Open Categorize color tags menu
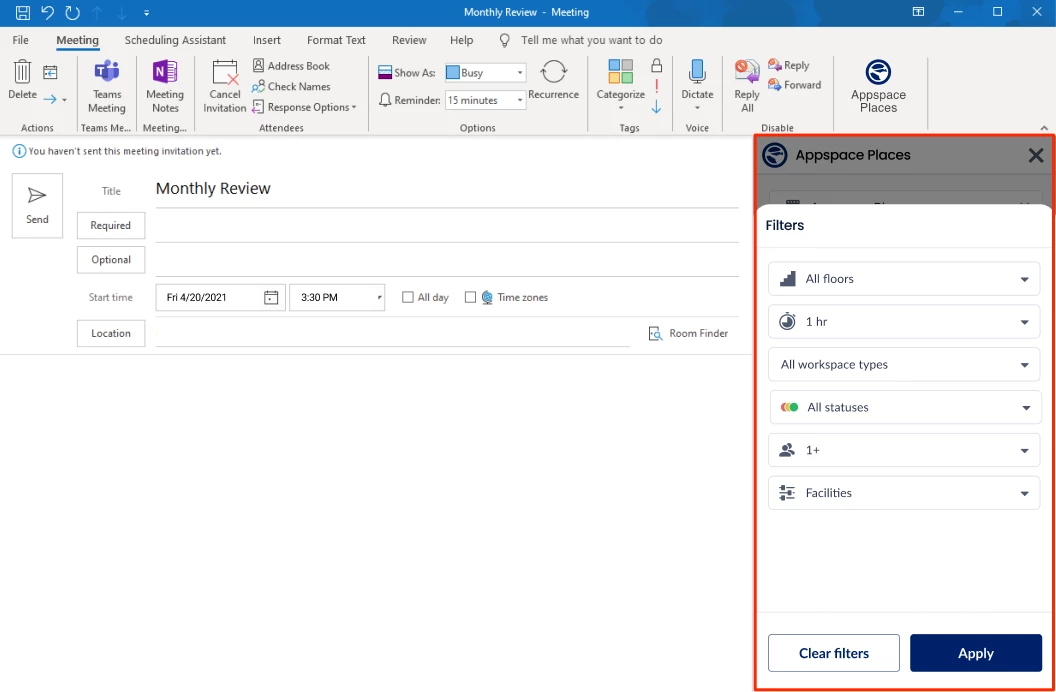This screenshot has height=692, width=1056. 621,85
